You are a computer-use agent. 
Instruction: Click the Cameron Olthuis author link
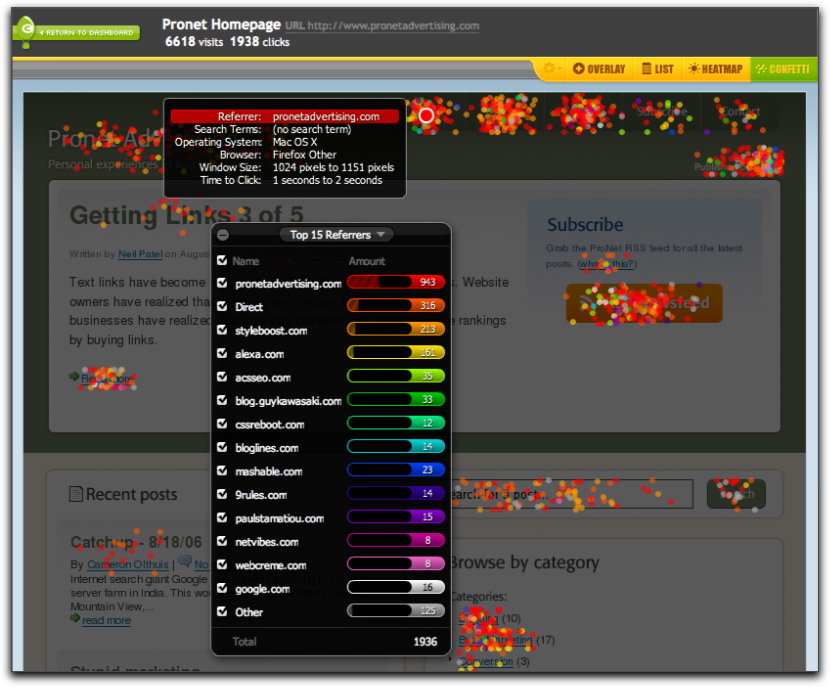[128, 565]
